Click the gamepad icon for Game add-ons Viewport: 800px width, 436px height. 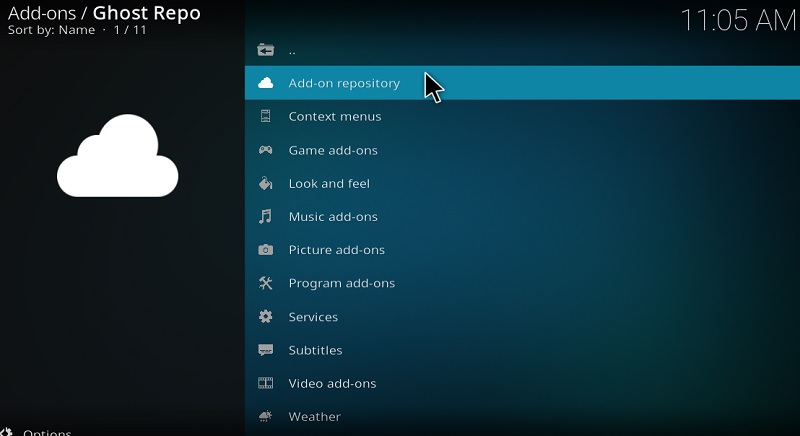[x=265, y=150]
